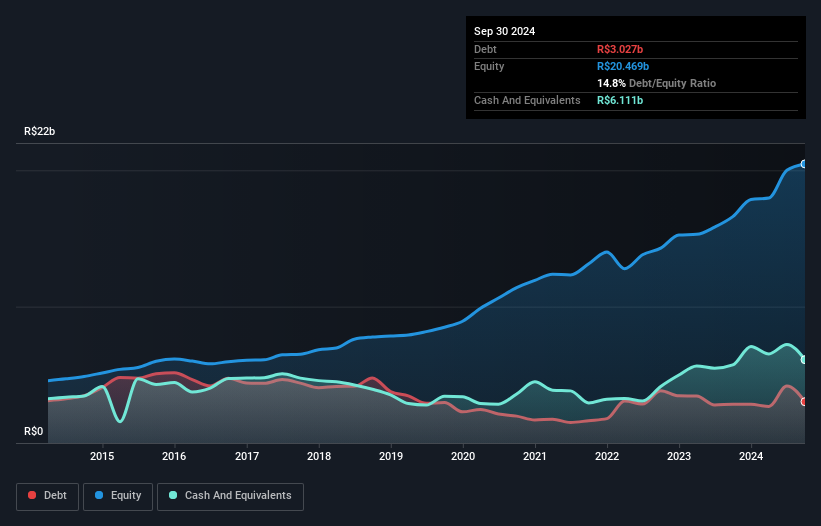Toggle the Debt series legend button

click(48, 496)
